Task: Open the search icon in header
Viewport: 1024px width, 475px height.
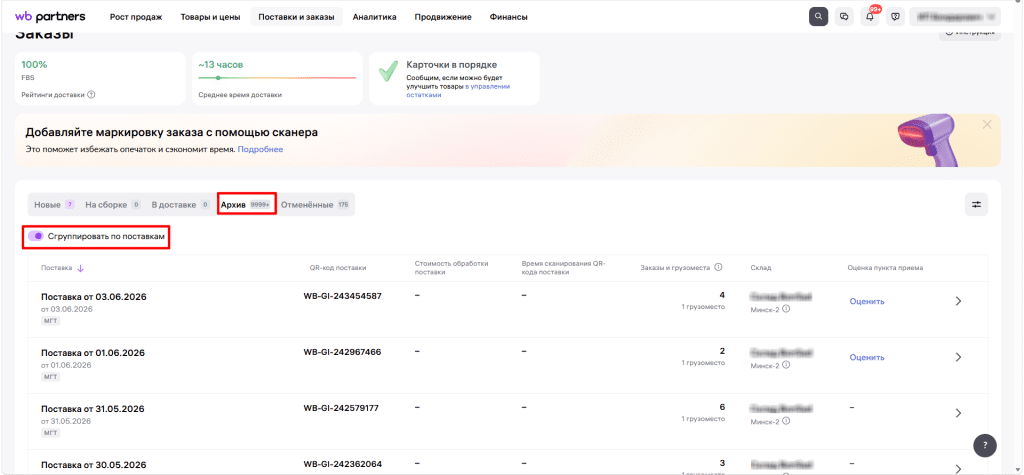Action: [x=818, y=17]
